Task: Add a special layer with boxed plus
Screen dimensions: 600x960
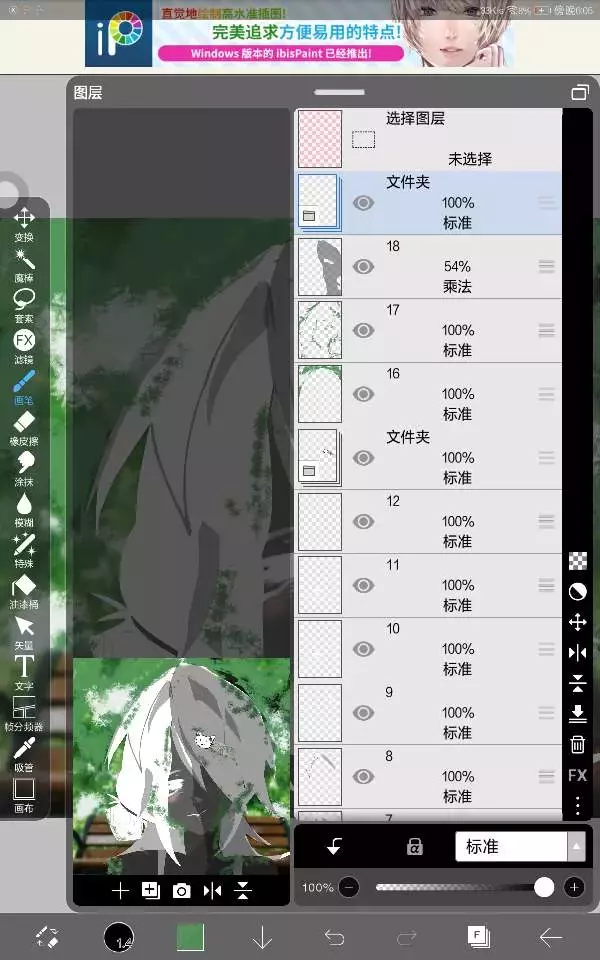Action: click(x=151, y=890)
